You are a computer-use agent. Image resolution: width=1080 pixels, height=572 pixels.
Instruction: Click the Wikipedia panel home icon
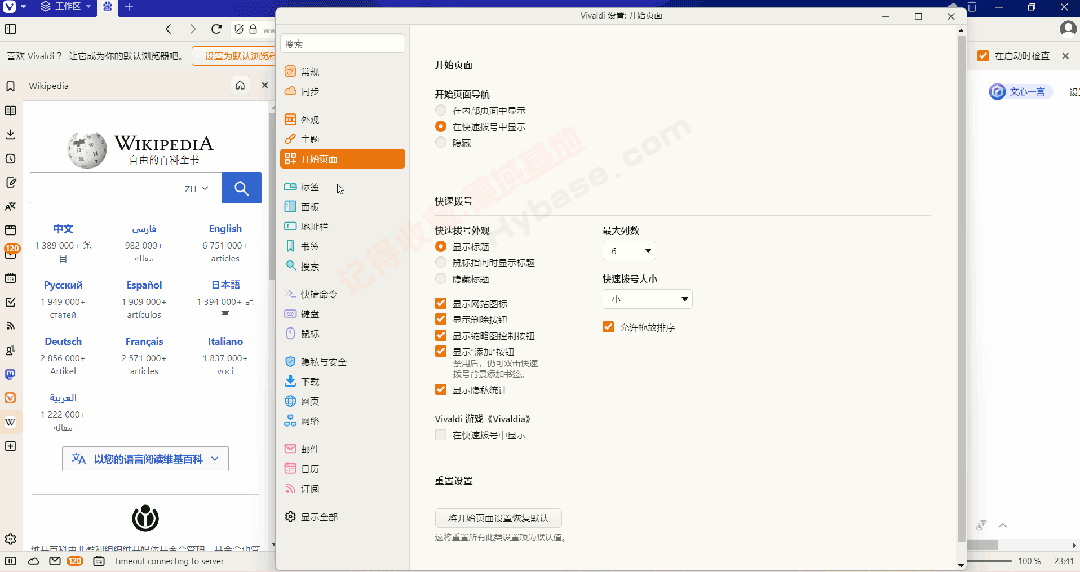pos(240,85)
